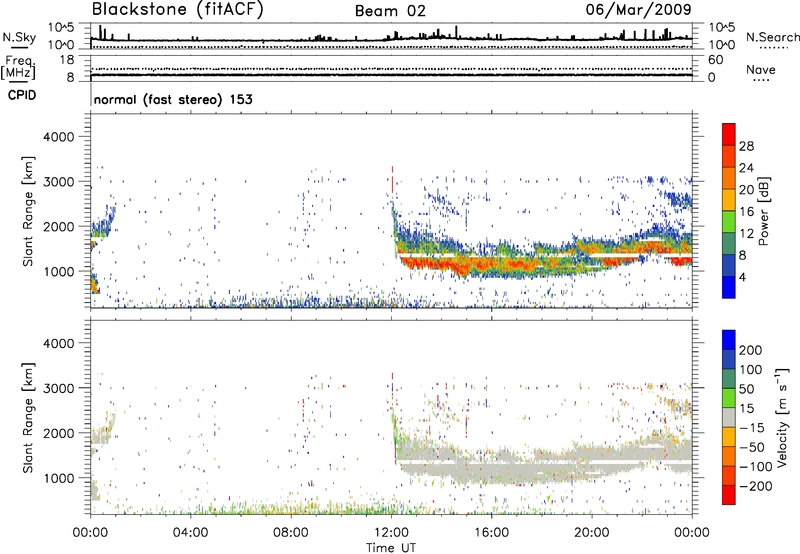This screenshot has width=800, height=554.
Task: Click the gray segment of the Velocity colorbar
Action: 729,417
